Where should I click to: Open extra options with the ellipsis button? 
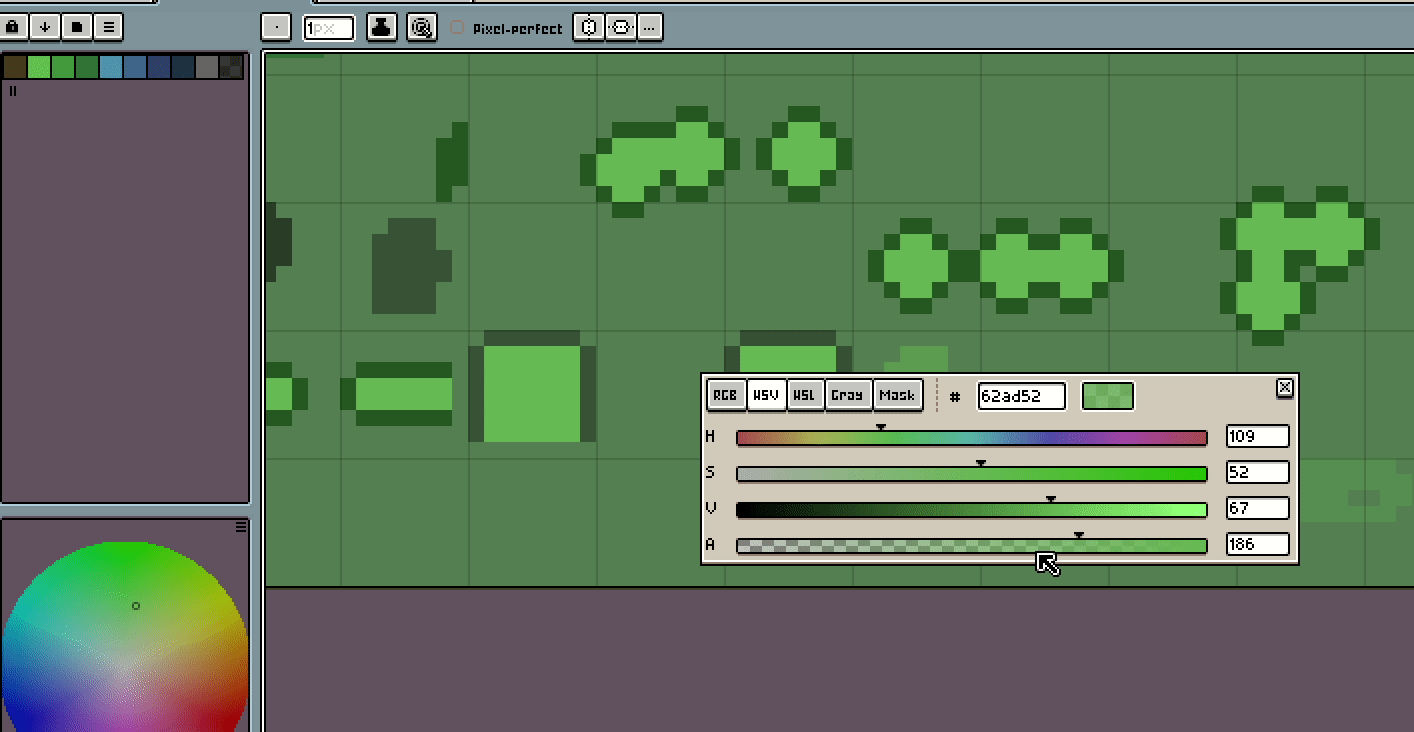click(x=650, y=27)
